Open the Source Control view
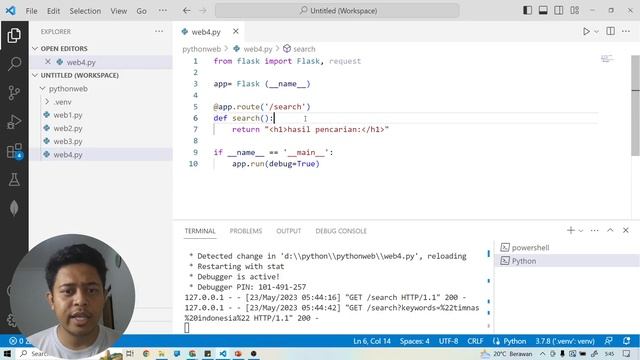The width and height of the screenshot is (640, 360). pos(14,93)
